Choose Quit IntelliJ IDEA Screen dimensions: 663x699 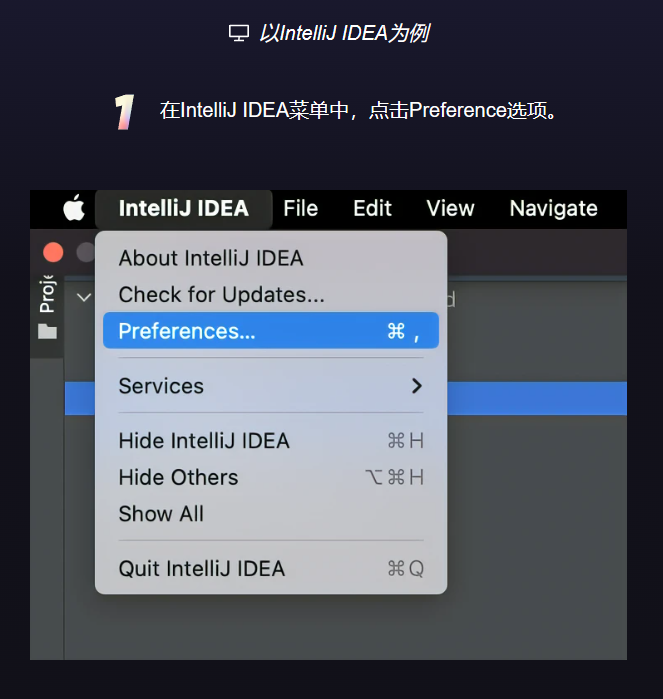[x=271, y=569]
